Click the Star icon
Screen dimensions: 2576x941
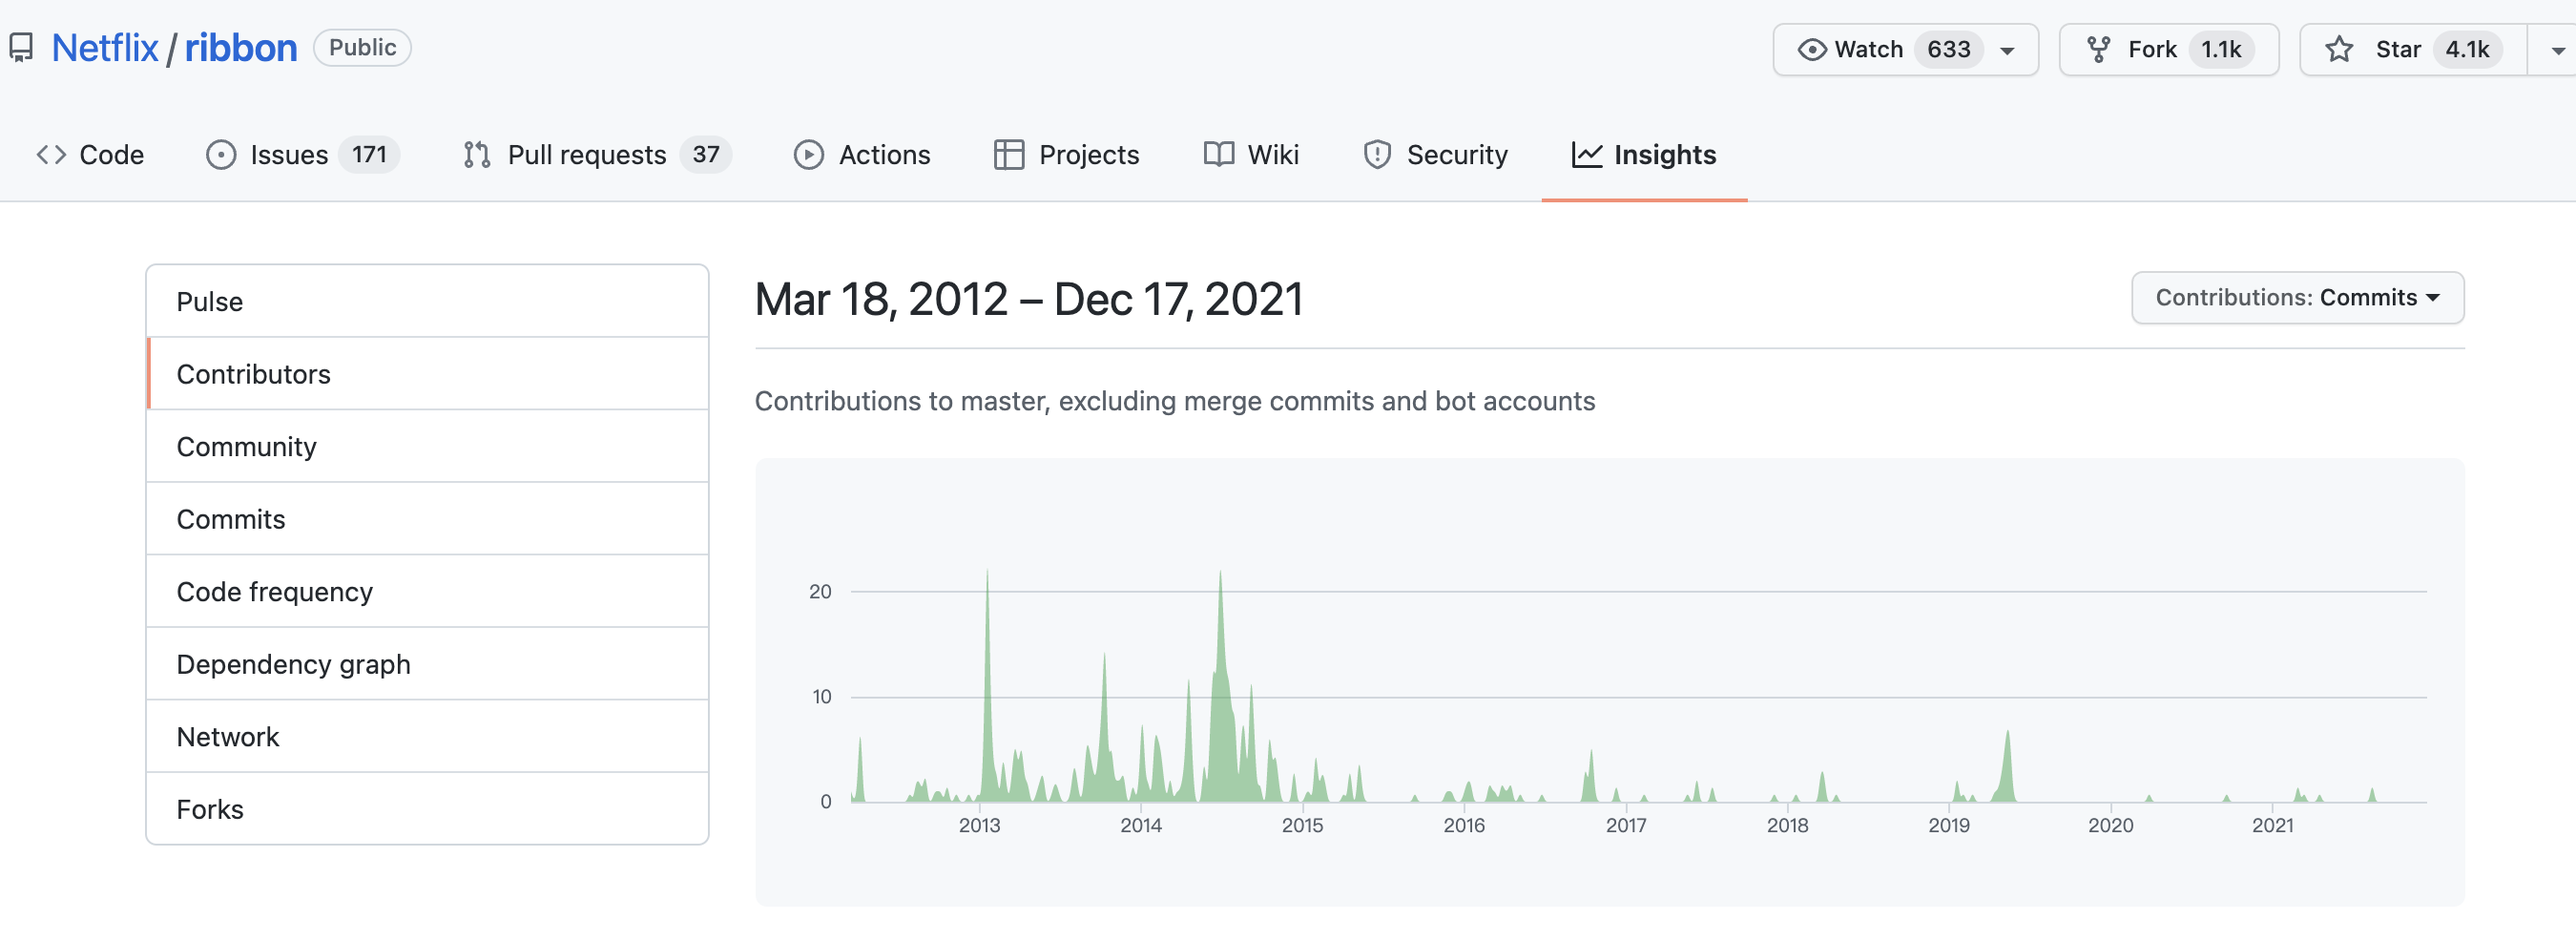[2338, 49]
